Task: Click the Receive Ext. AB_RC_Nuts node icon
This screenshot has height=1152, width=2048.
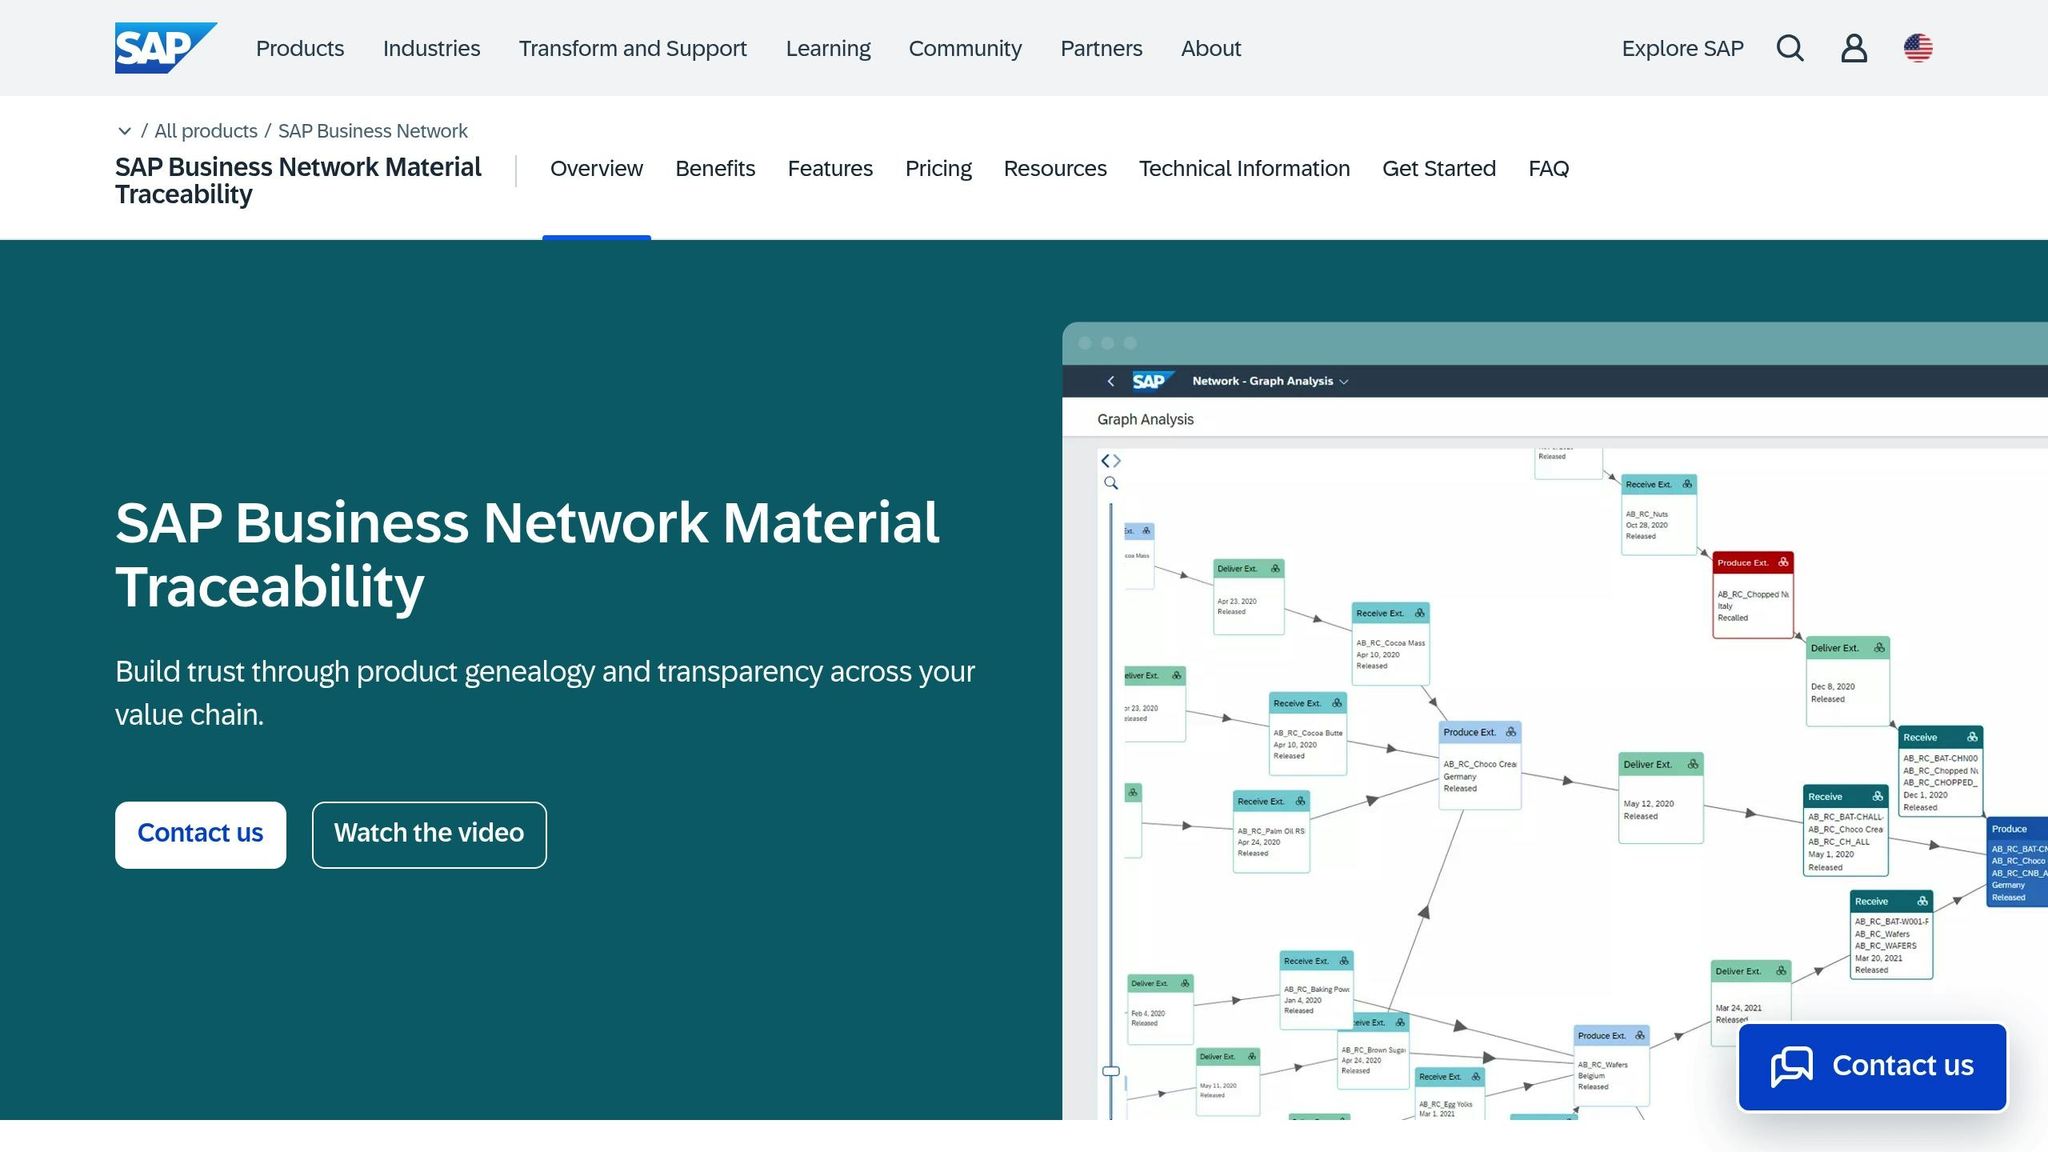Action: coord(1687,484)
